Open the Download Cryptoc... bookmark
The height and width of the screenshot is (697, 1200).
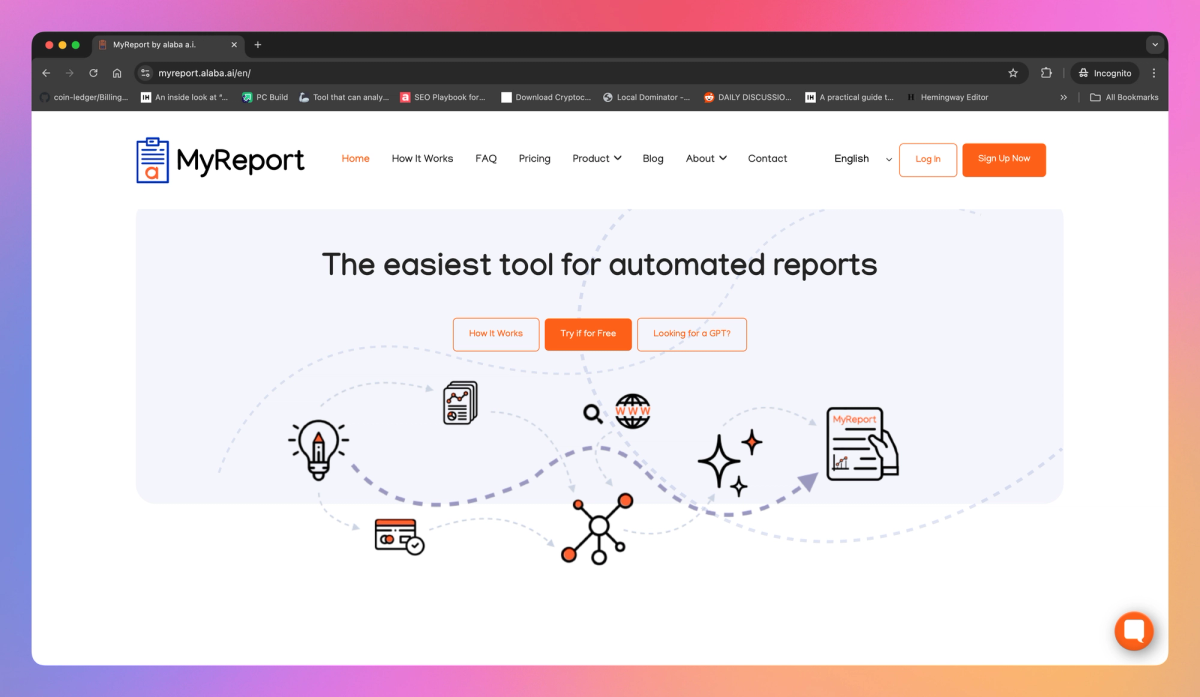pos(547,97)
